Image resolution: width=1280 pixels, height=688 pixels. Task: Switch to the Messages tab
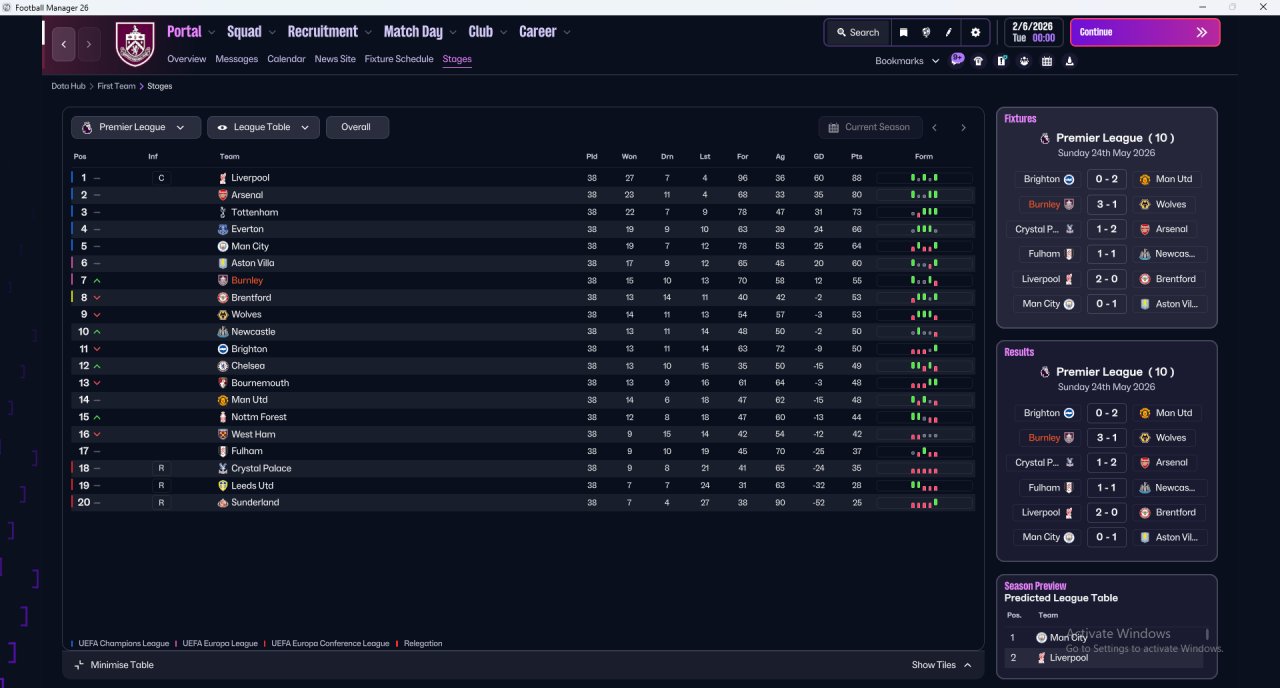pyautogui.click(x=237, y=59)
